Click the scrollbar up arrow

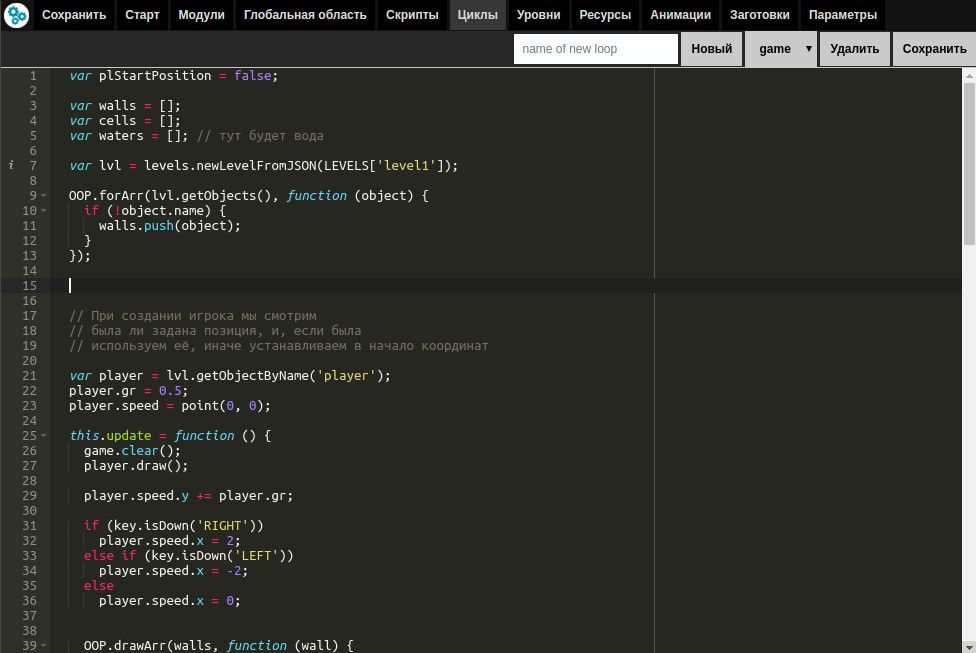[969, 75]
